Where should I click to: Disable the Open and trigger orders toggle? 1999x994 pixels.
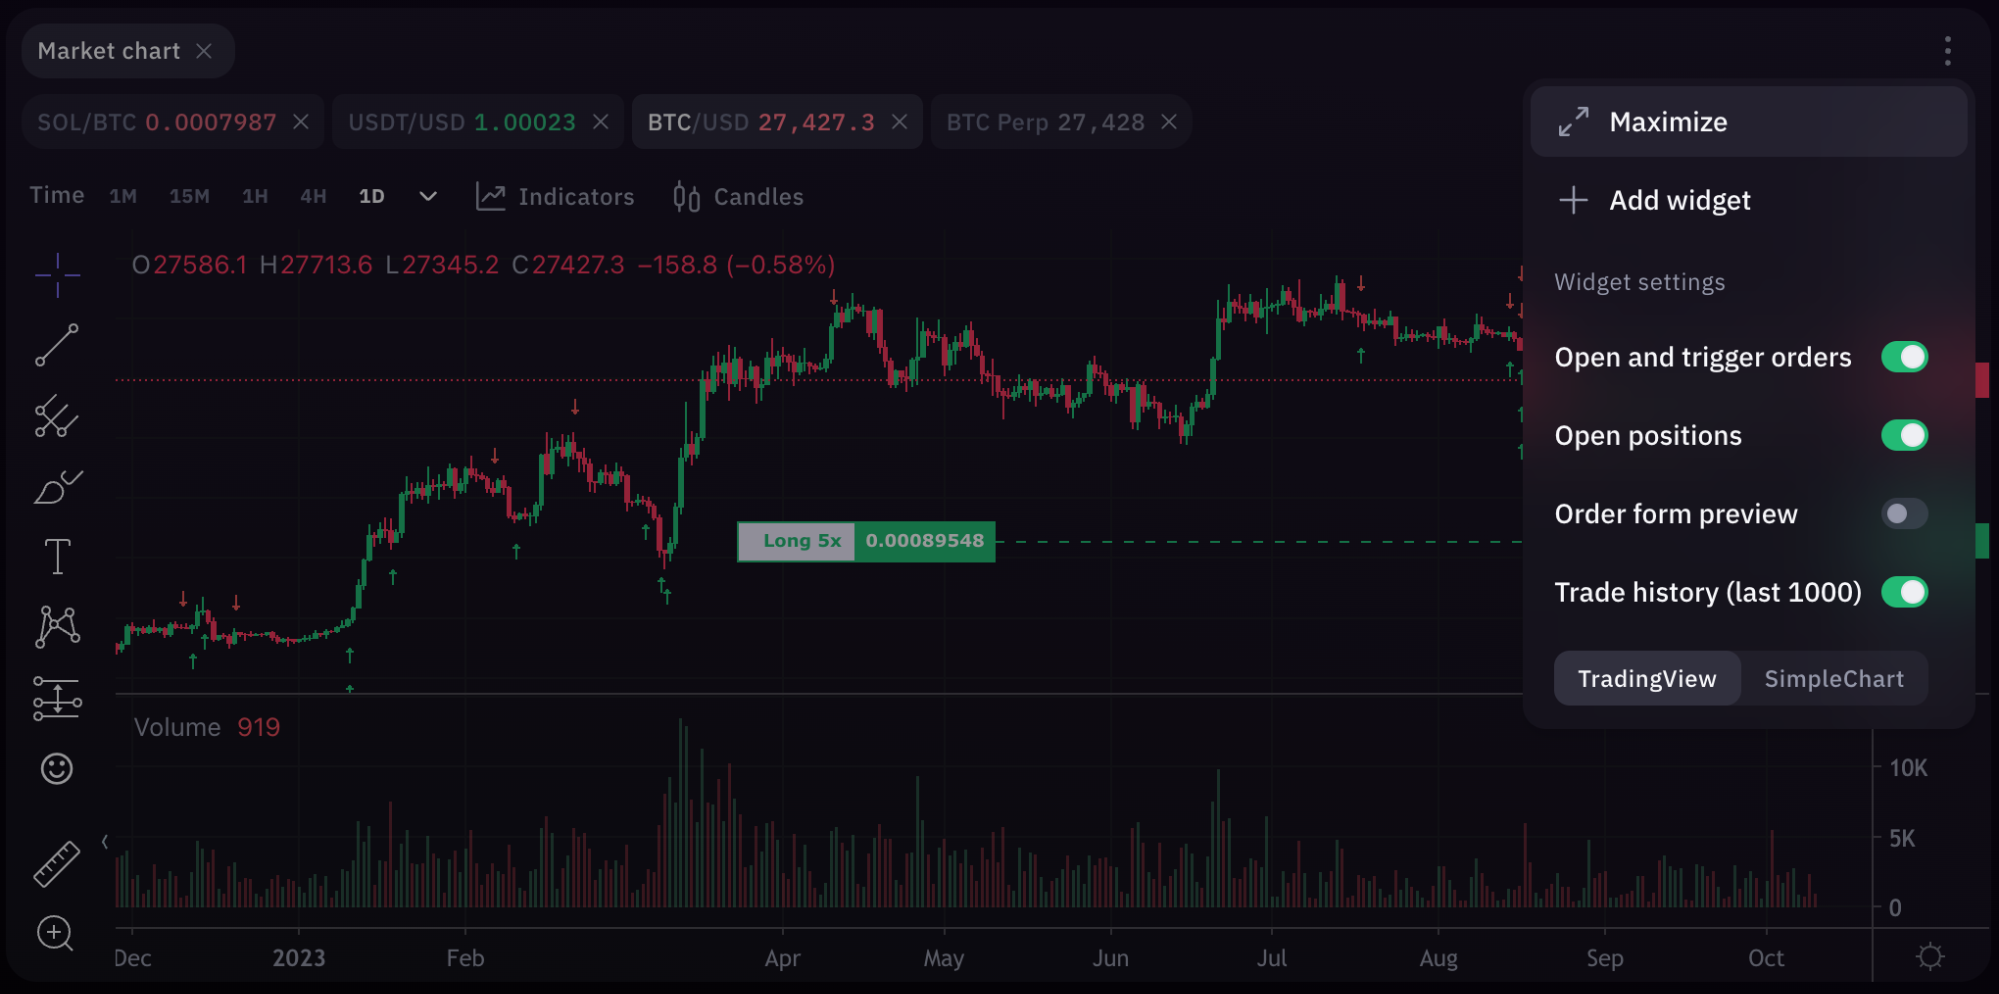pyautogui.click(x=1904, y=356)
